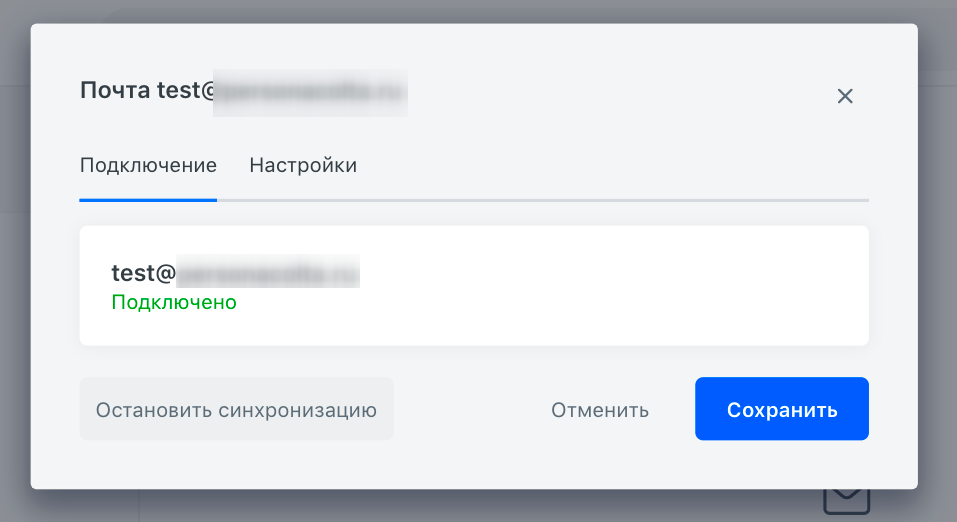Close the mail dialog with the X icon
The width and height of the screenshot is (957, 522).
[845, 96]
